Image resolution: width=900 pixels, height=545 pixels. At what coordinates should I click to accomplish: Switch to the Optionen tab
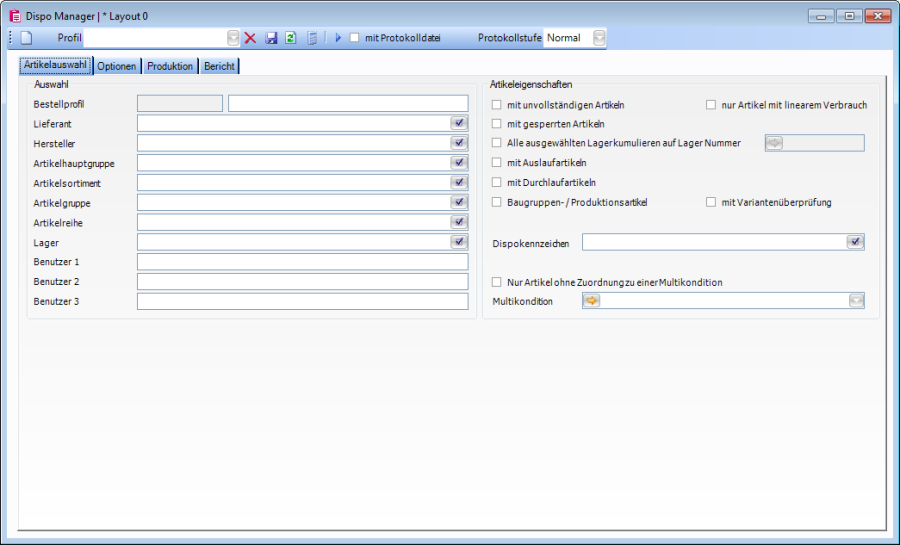tap(117, 66)
